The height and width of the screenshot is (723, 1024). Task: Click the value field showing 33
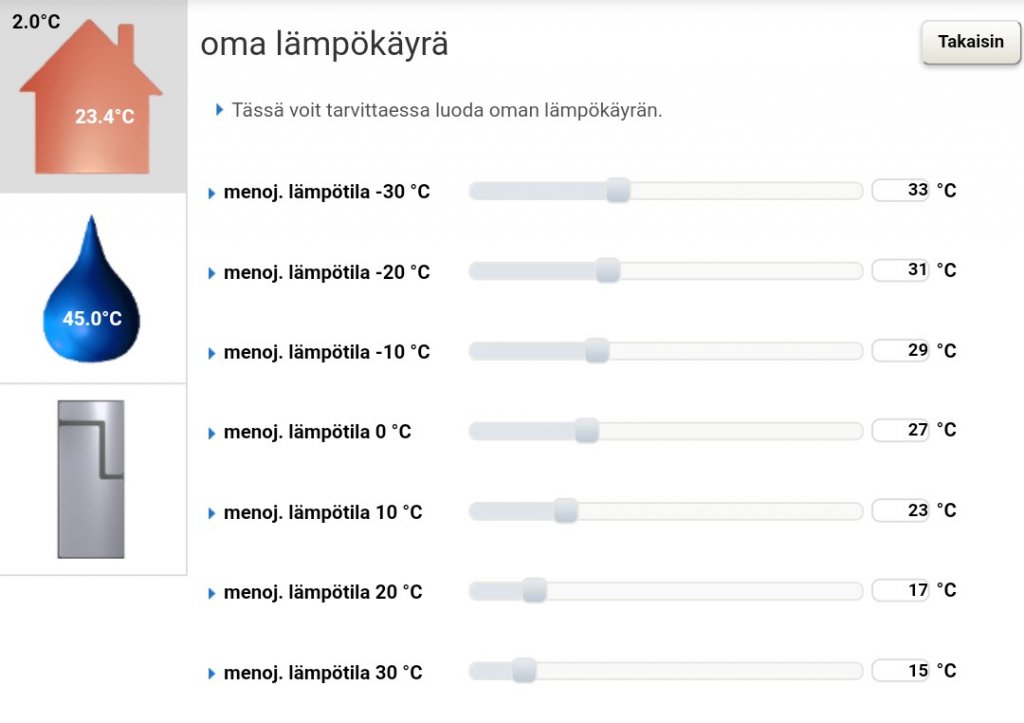pyautogui.click(x=901, y=190)
